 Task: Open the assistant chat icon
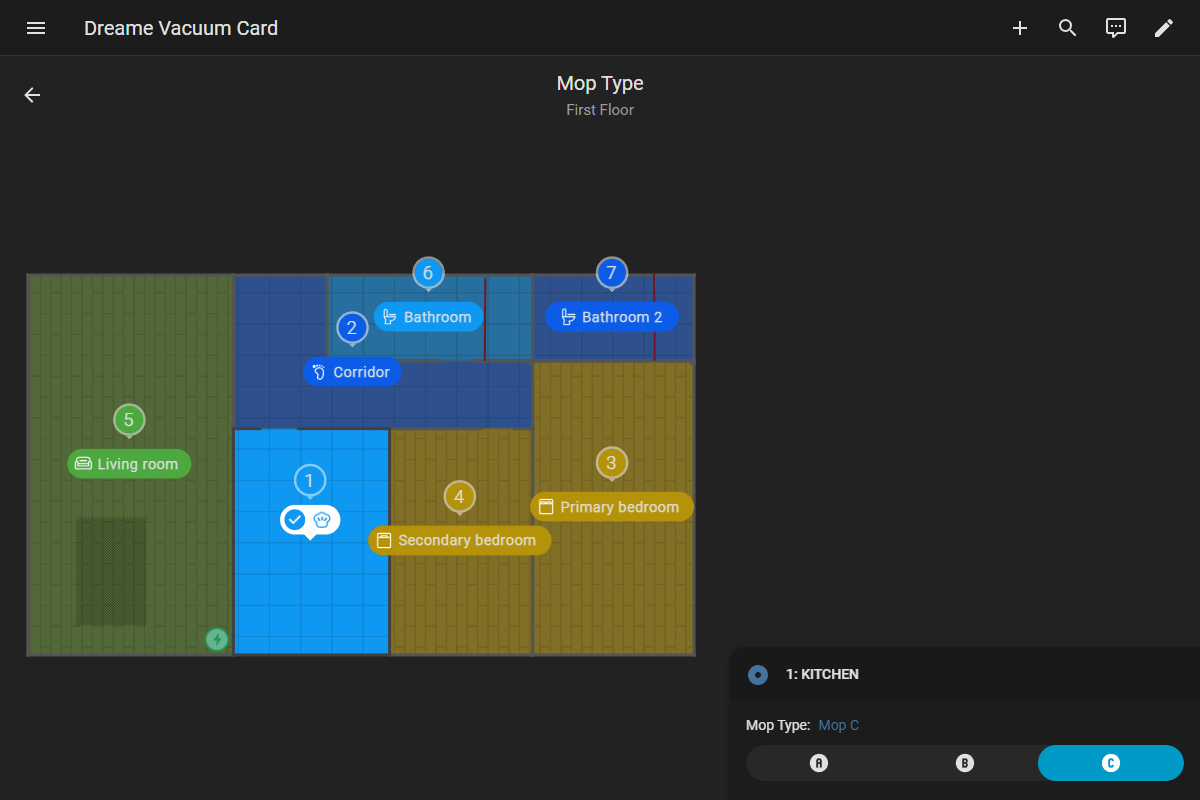1116,28
